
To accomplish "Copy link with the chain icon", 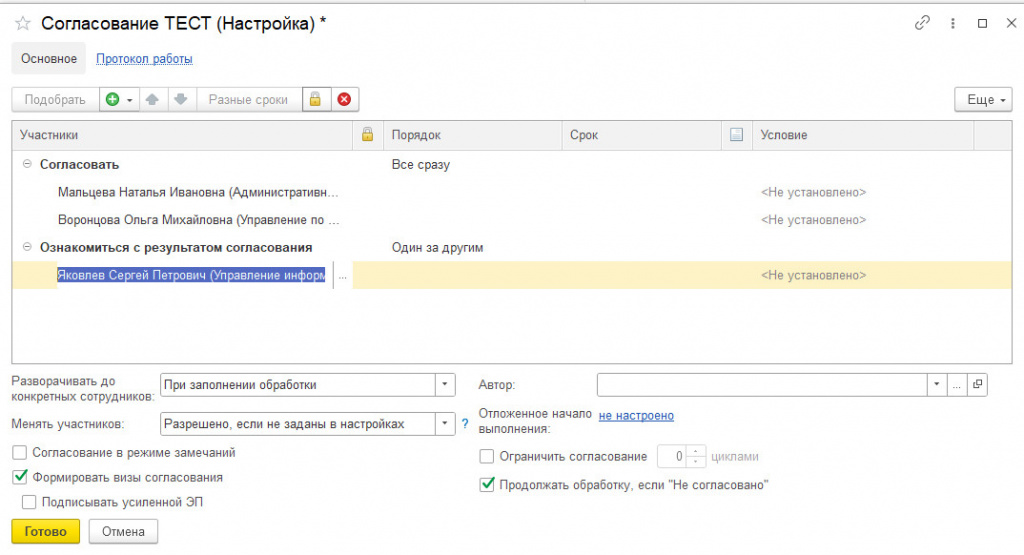I will point(922,24).
